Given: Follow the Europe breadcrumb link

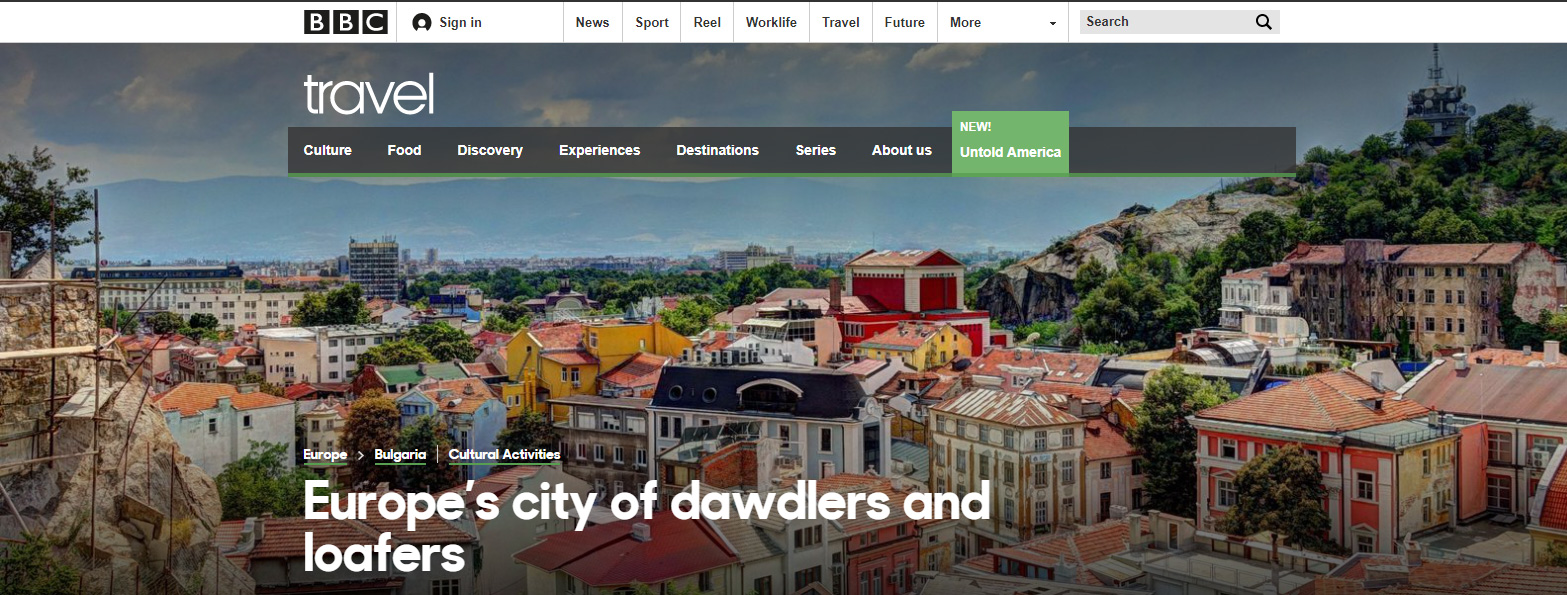Looking at the screenshot, I should point(325,455).
